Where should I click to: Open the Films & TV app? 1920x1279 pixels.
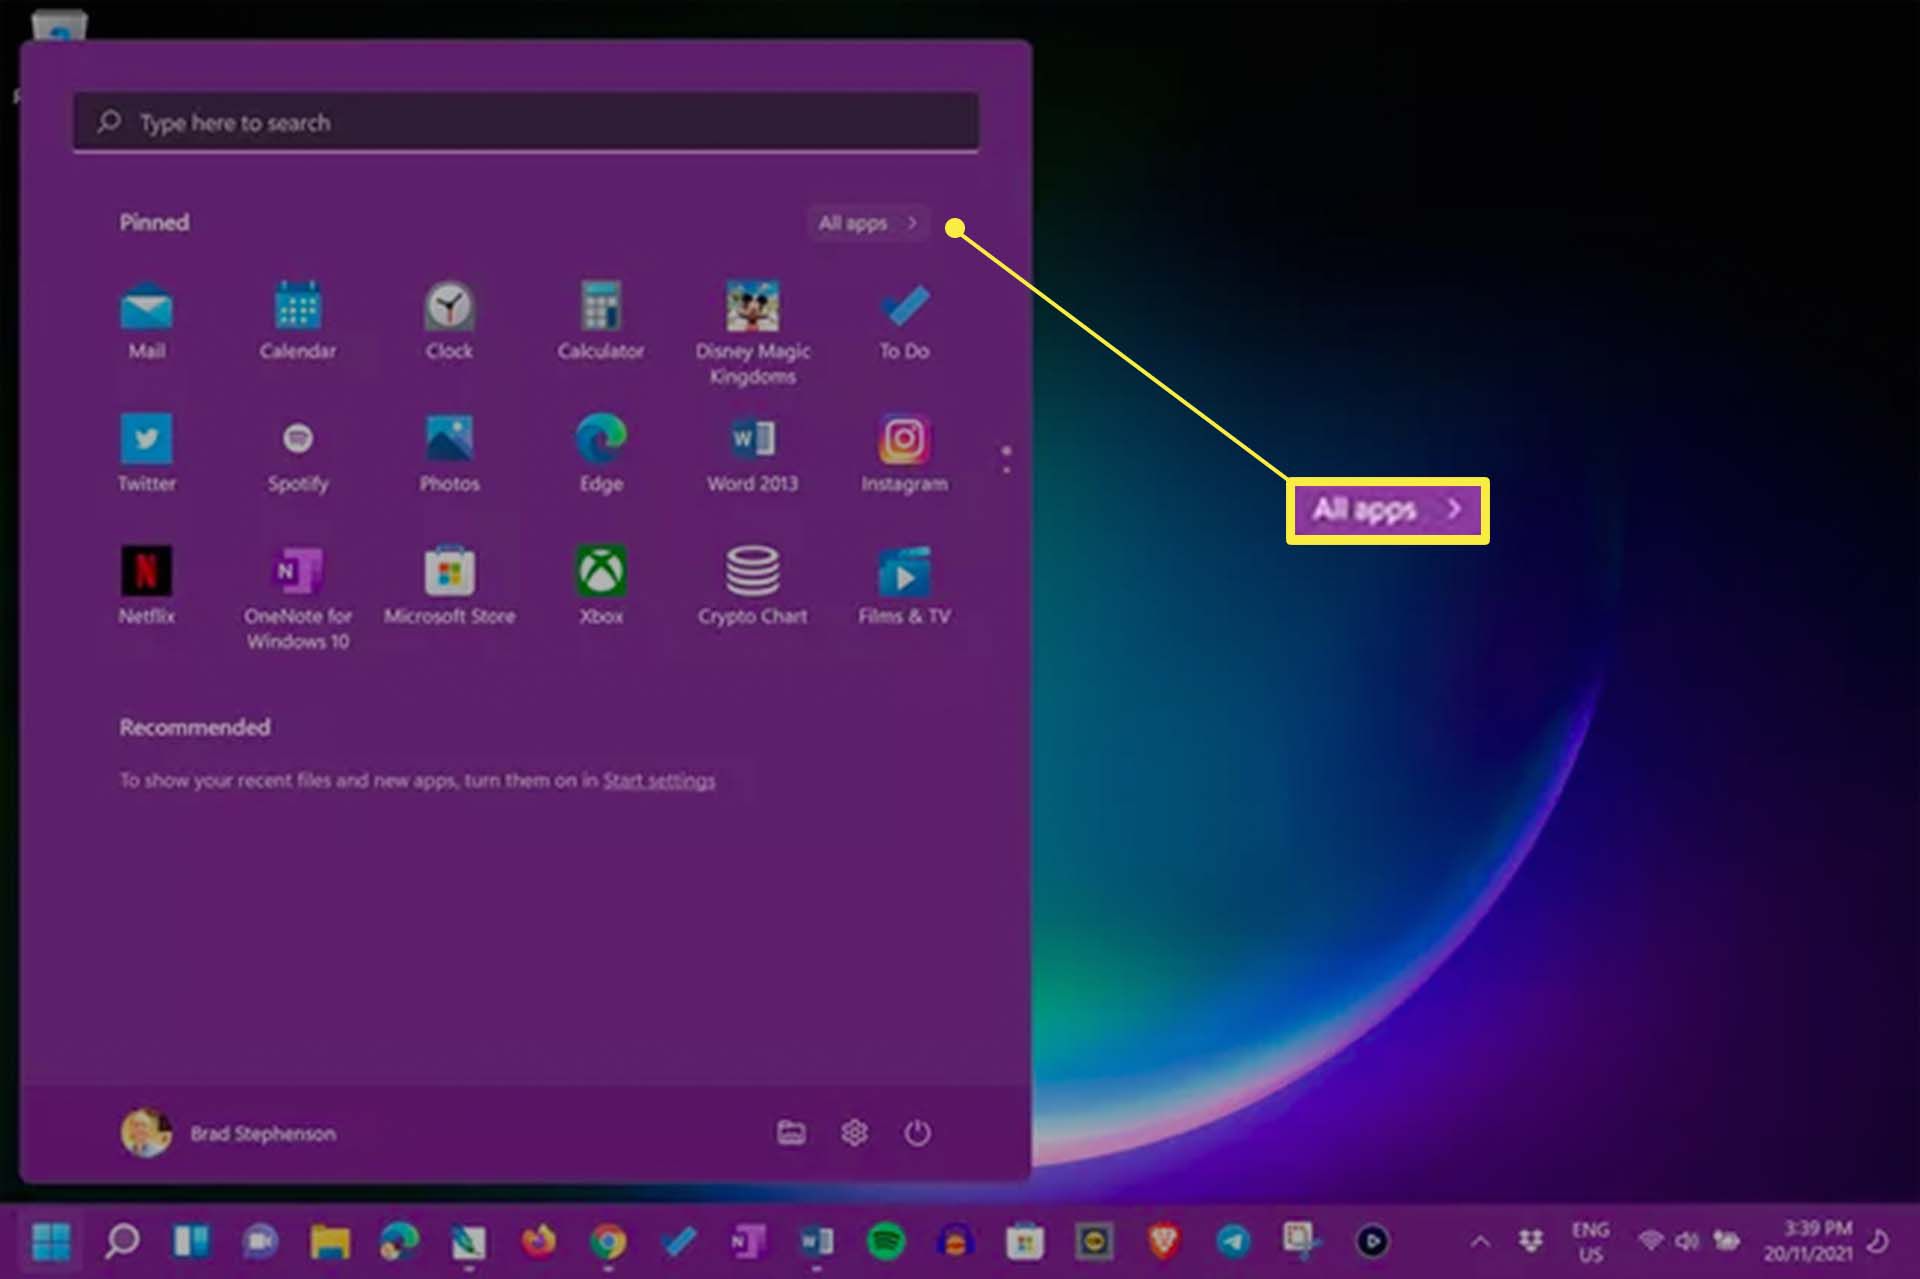click(x=904, y=587)
